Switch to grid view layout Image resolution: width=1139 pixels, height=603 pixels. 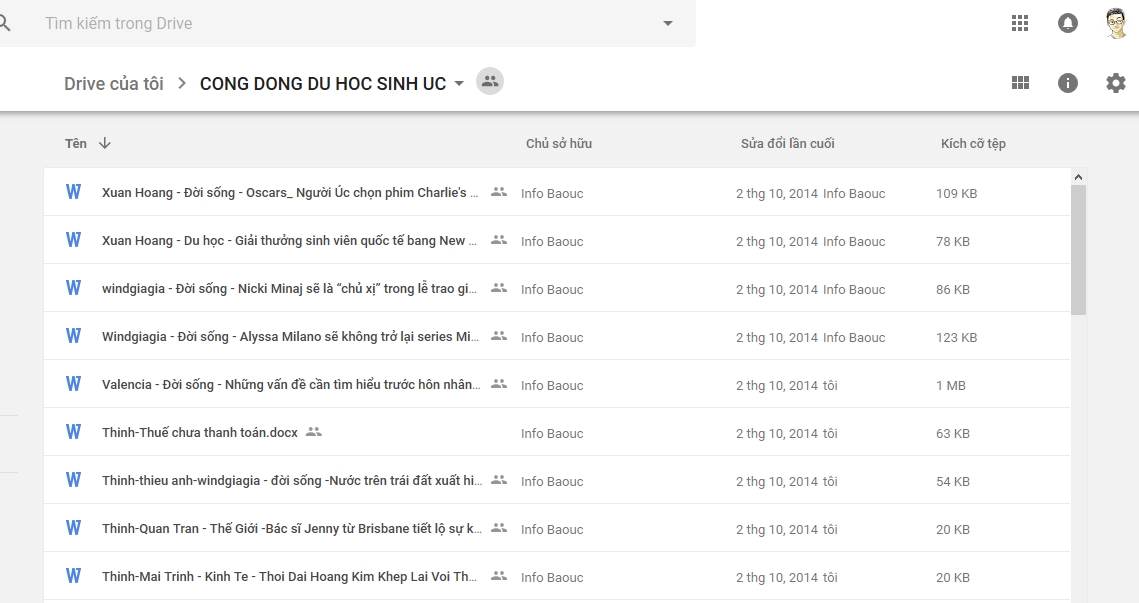[x=1021, y=83]
